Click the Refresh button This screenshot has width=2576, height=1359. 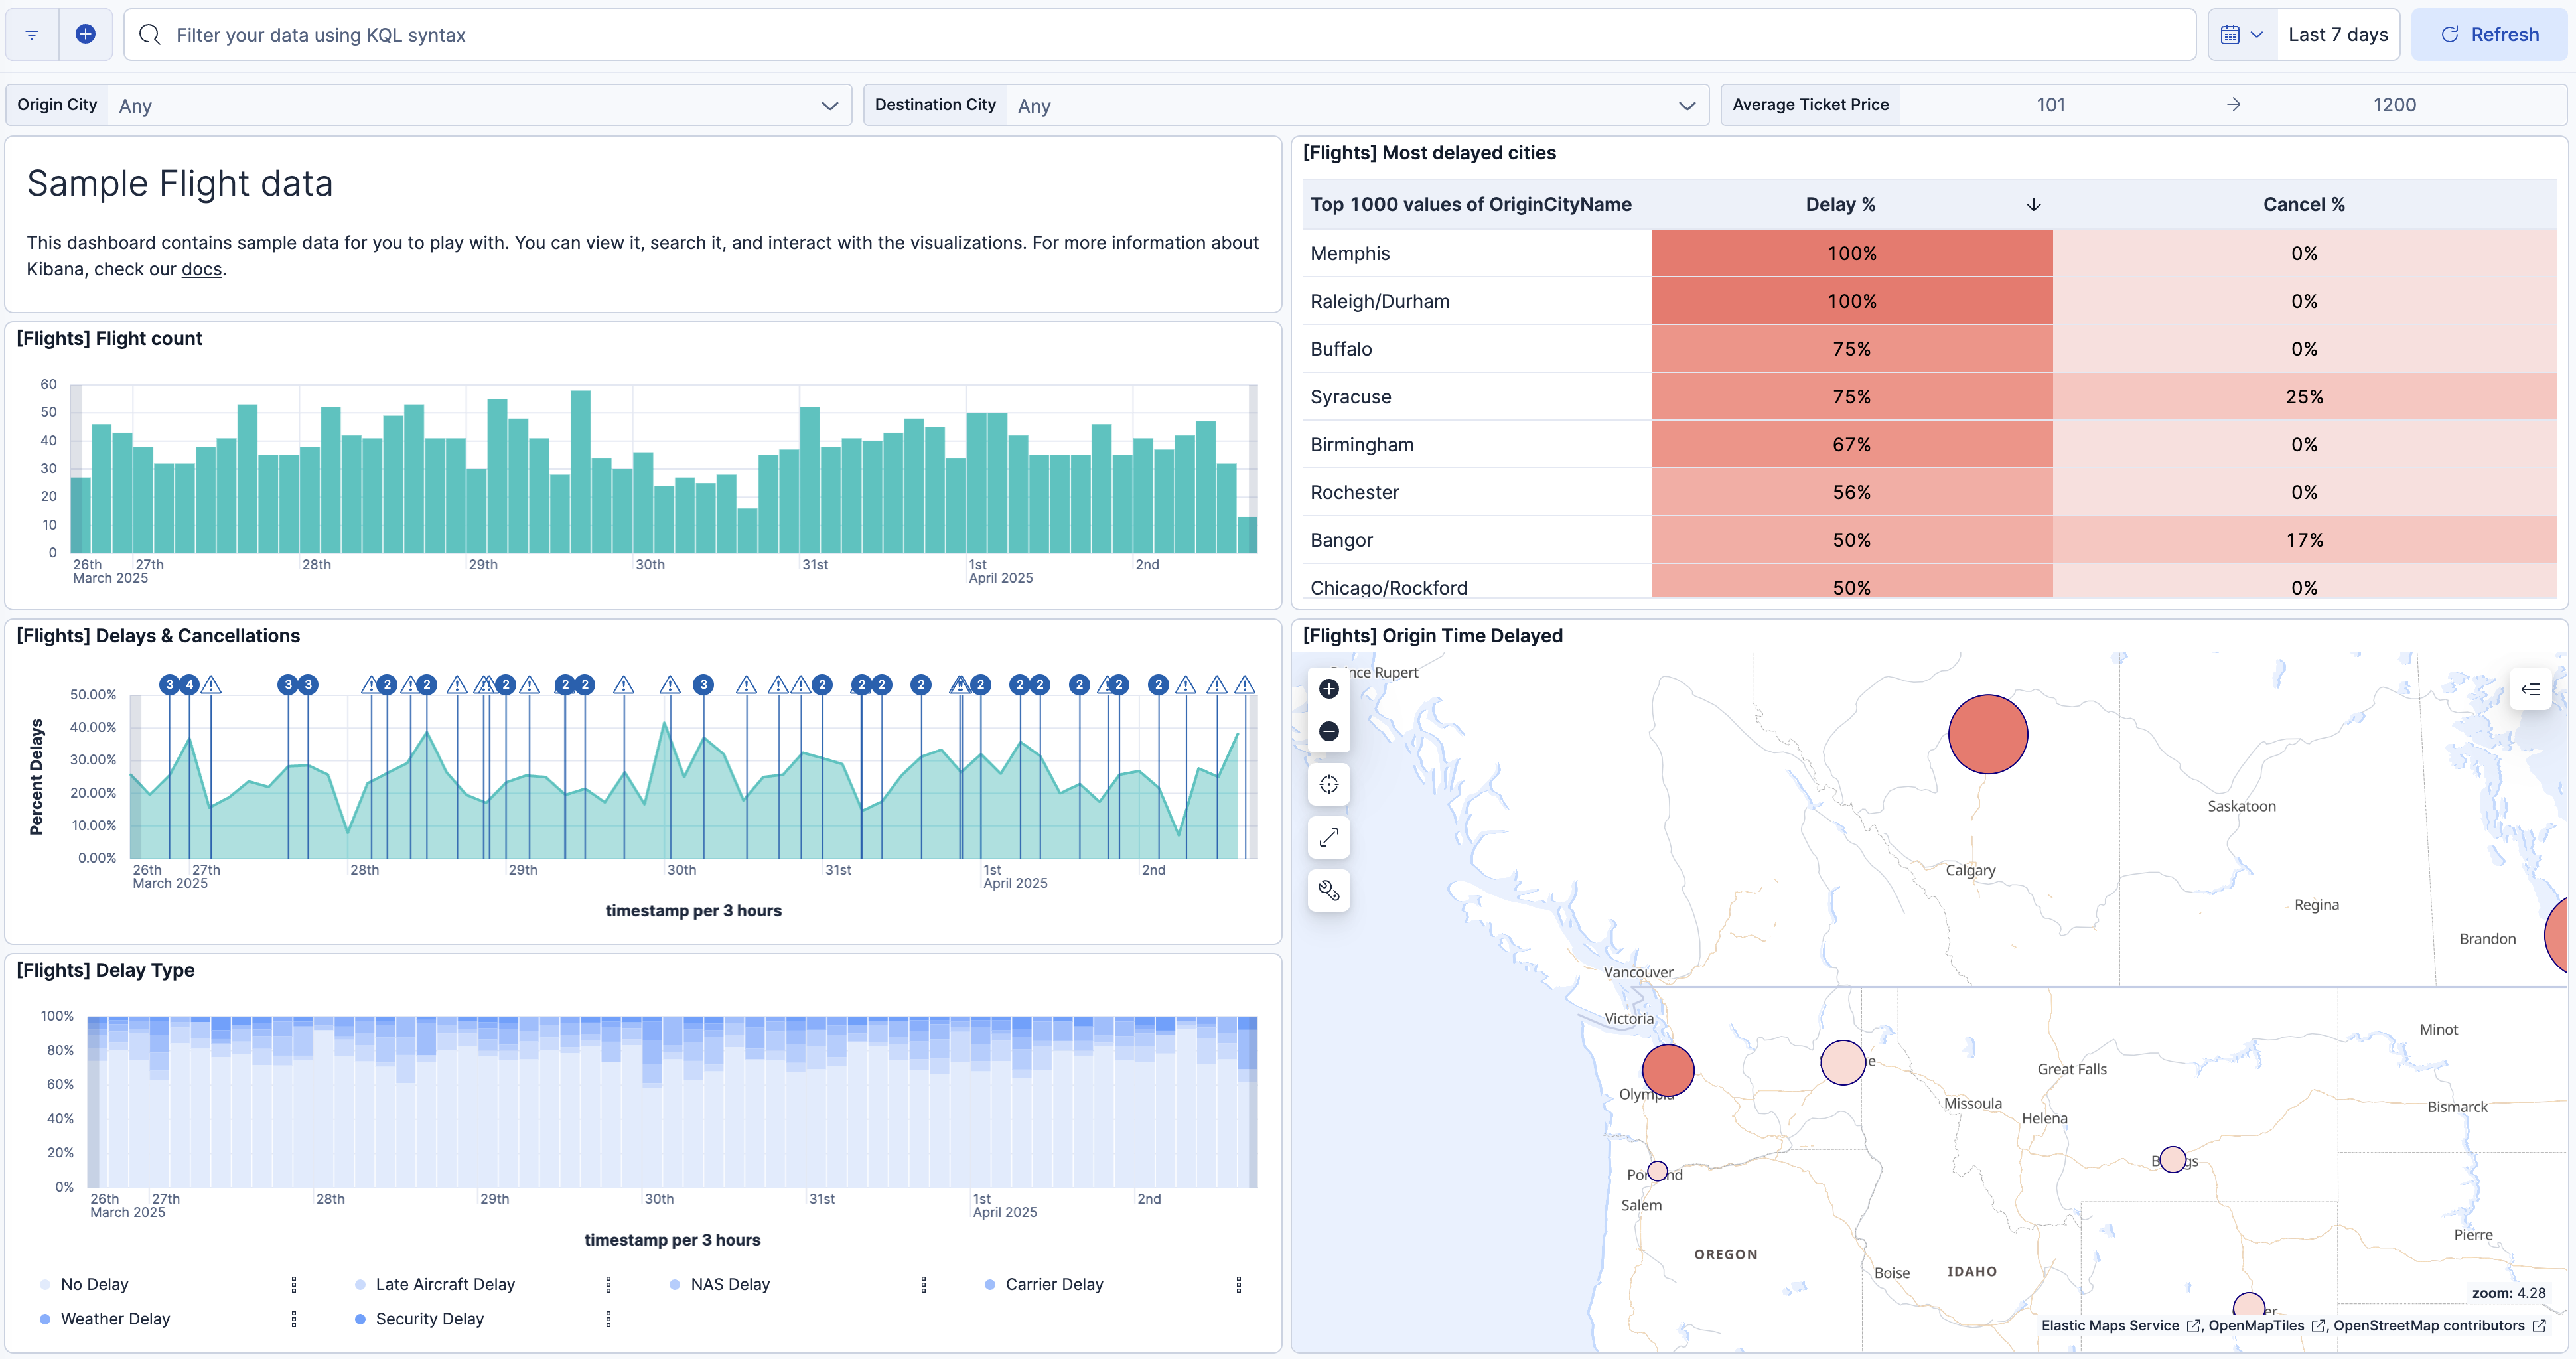click(x=2489, y=35)
